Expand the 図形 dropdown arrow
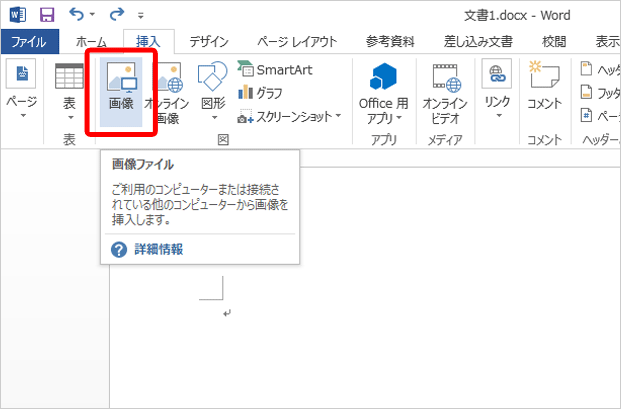 point(214,118)
